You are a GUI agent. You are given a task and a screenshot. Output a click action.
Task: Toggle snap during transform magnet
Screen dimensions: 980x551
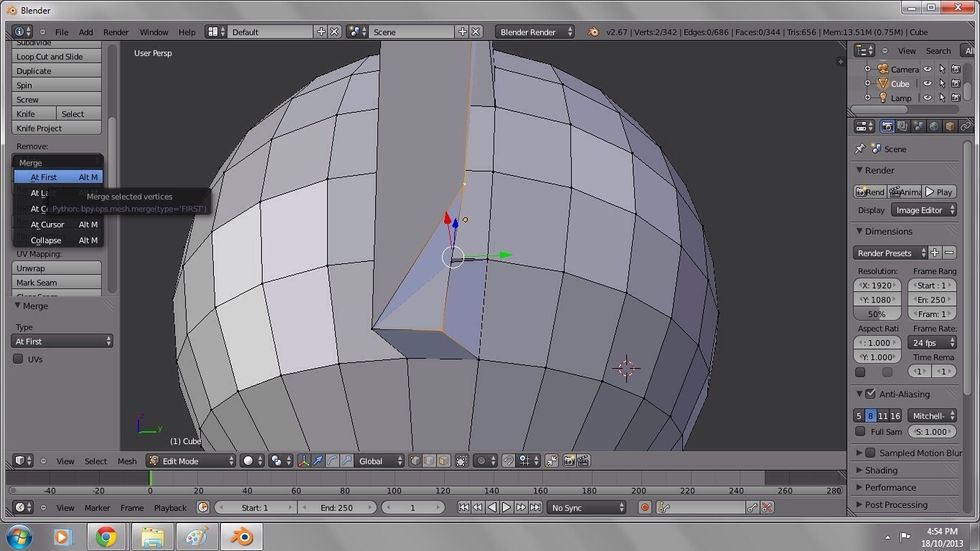(x=509, y=461)
